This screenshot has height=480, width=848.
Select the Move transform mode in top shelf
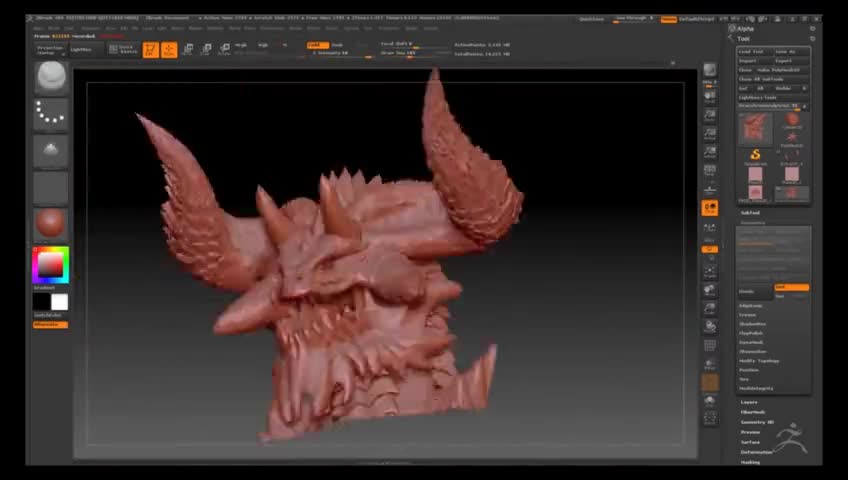pos(188,50)
